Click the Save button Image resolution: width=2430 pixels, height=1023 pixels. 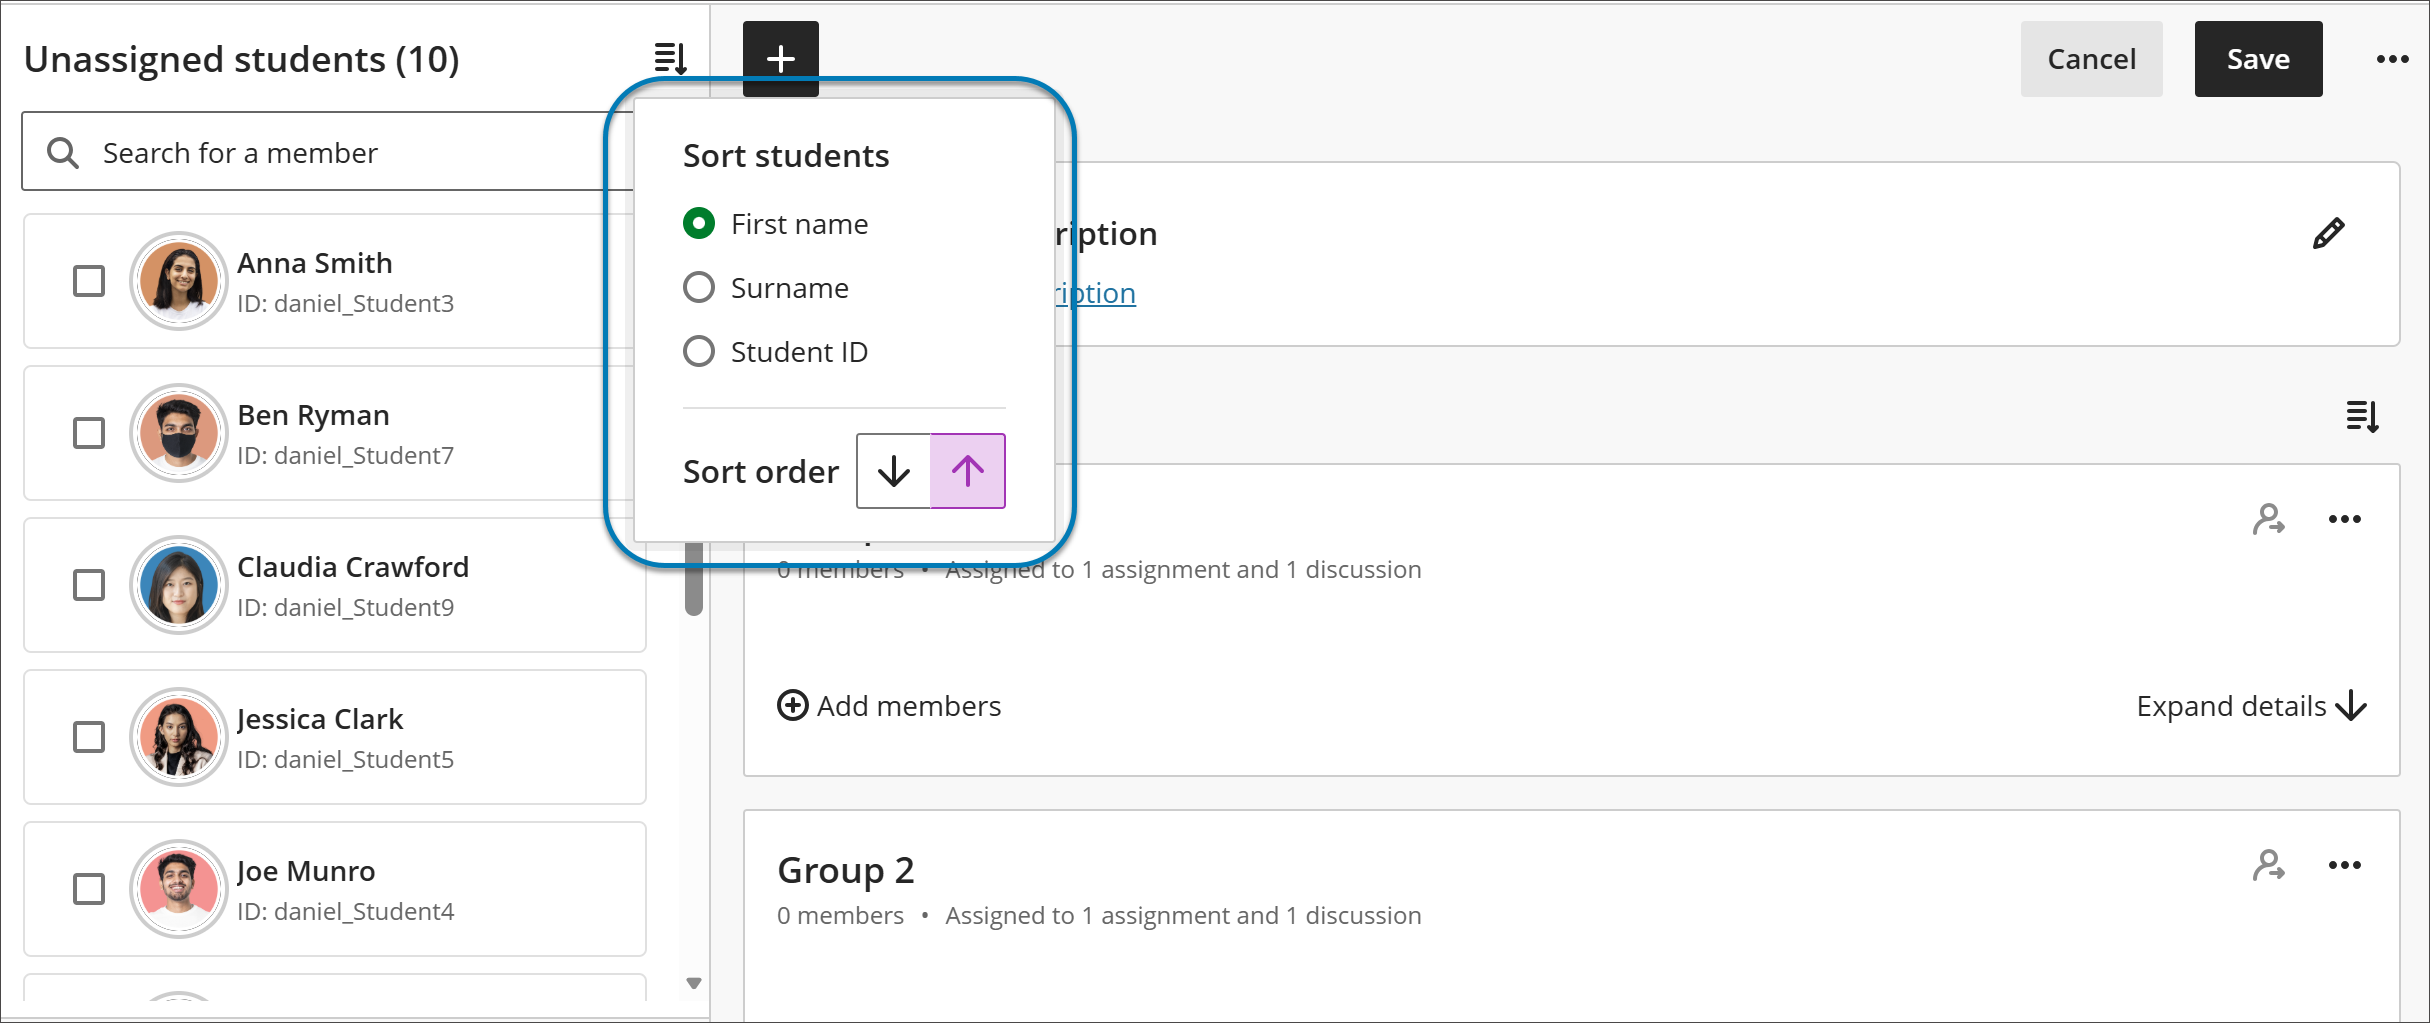click(x=2258, y=58)
